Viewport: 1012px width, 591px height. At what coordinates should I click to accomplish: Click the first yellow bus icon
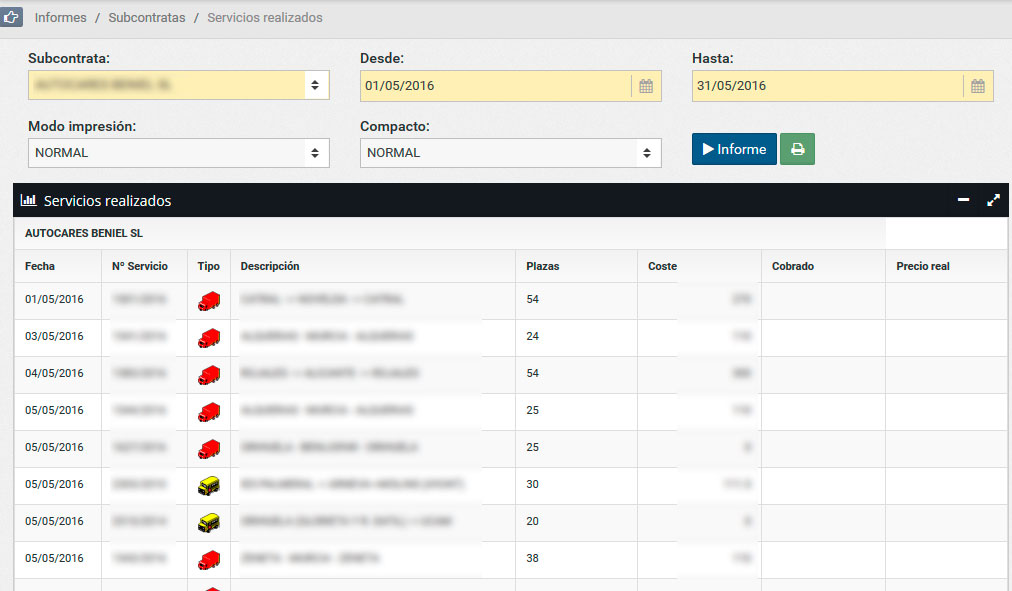point(209,485)
